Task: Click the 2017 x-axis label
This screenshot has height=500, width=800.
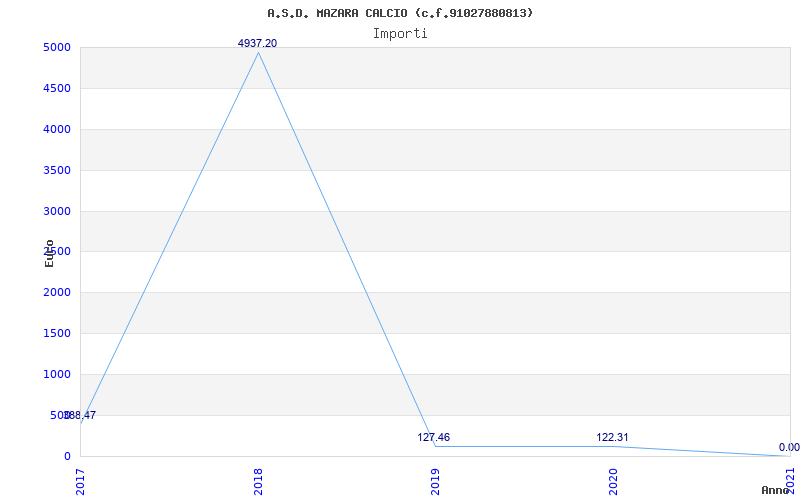Action: click(81, 482)
